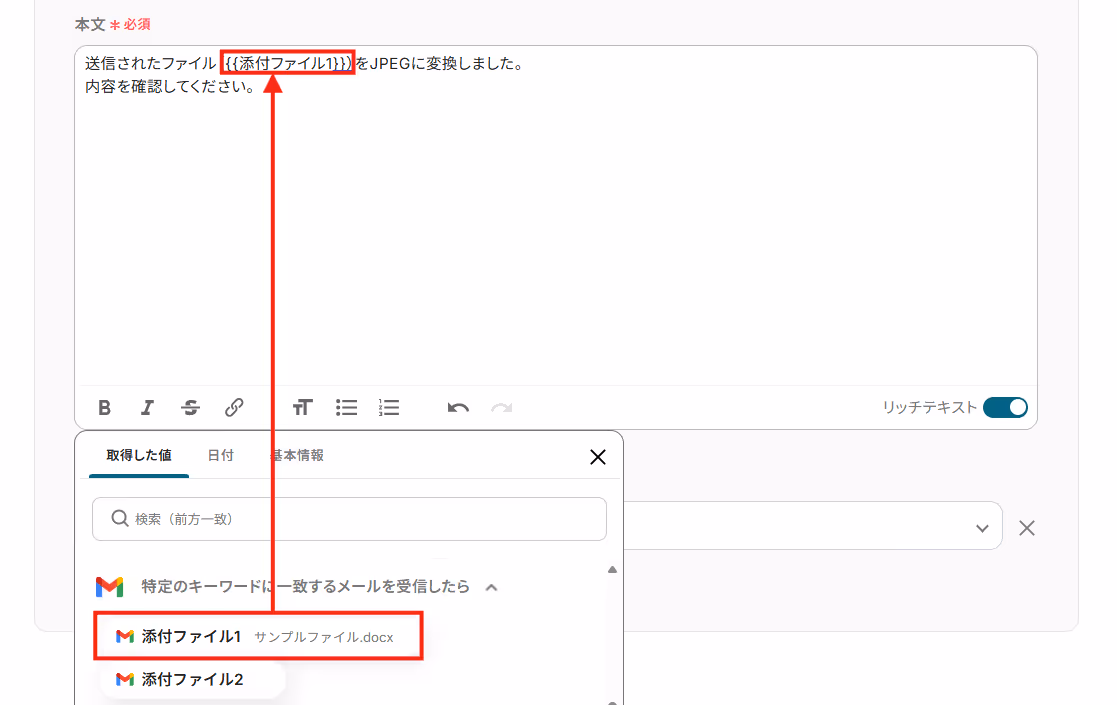Image resolution: width=1117 pixels, height=705 pixels.
Task: Click the Gmail icon beside the trigger heading
Action: (x=110, y=587)
